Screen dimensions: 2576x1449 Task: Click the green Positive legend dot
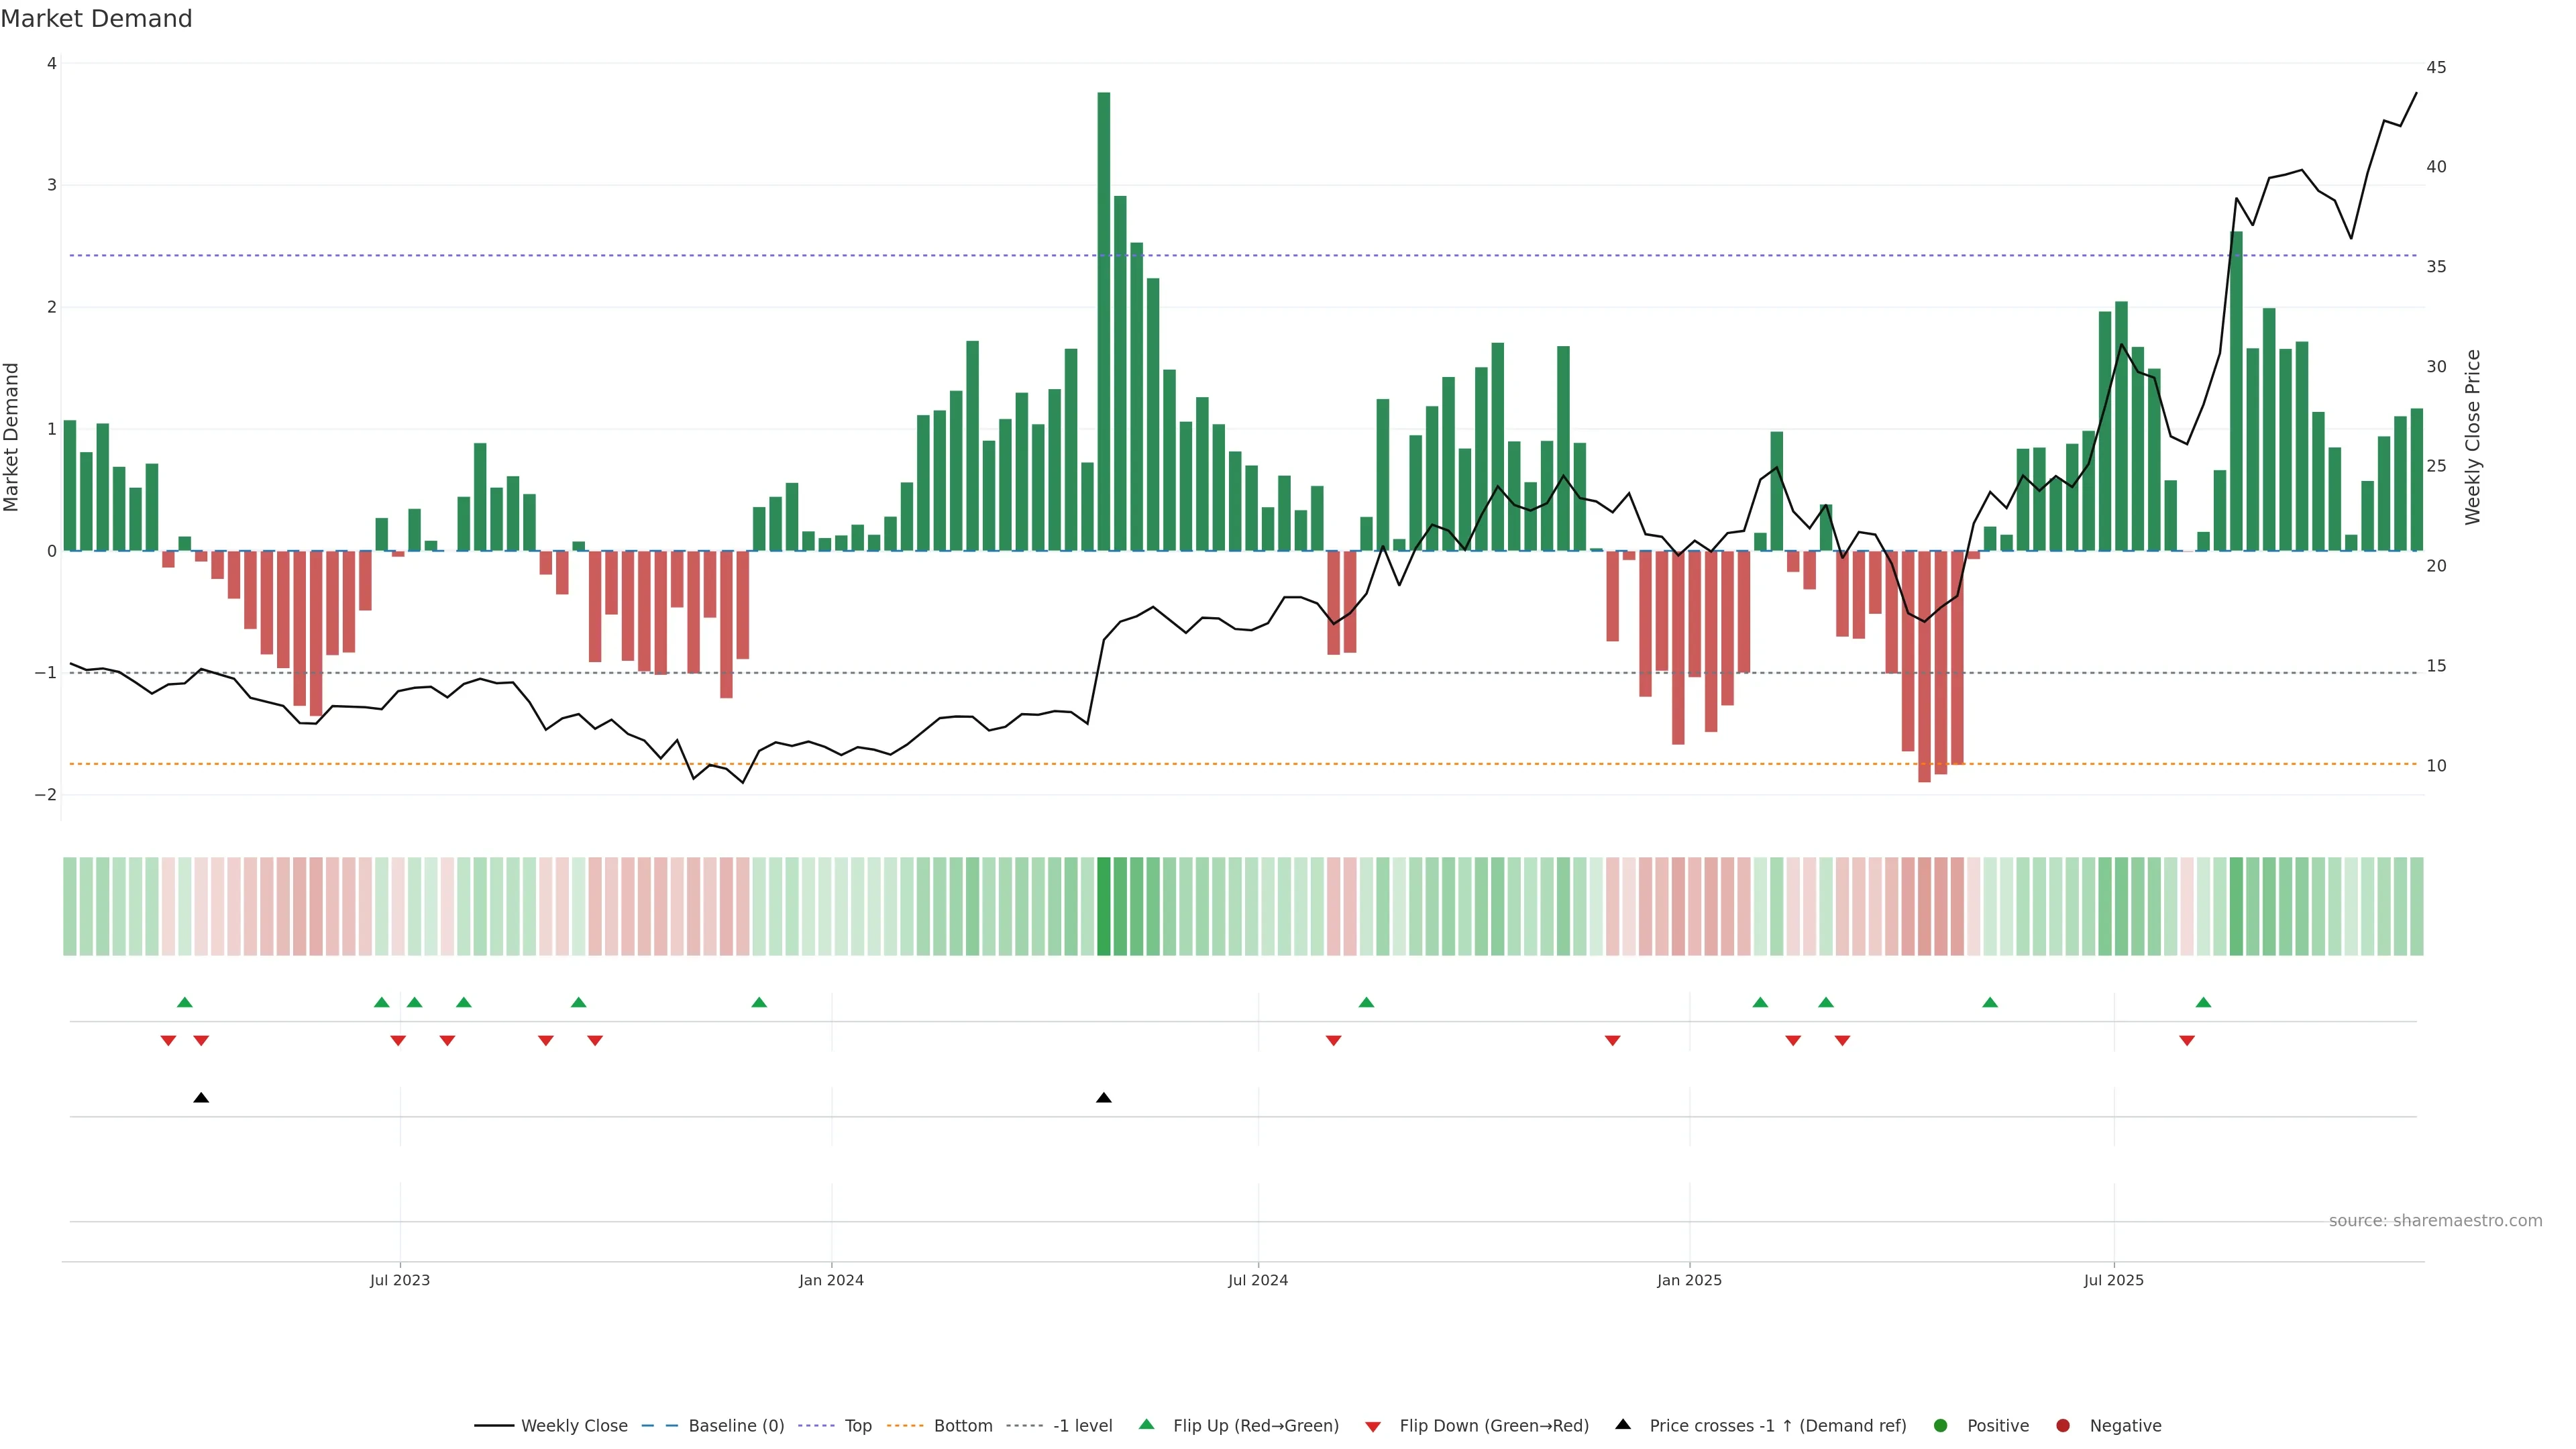tap(1941, 1426)
